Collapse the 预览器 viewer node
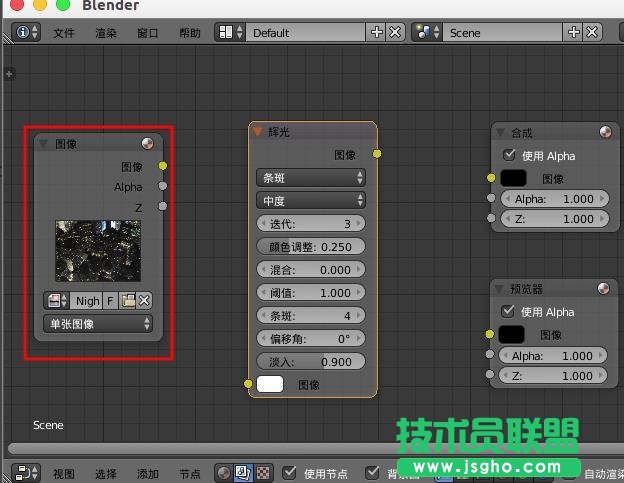Screen dimensions: 624x483 [499, 289]
